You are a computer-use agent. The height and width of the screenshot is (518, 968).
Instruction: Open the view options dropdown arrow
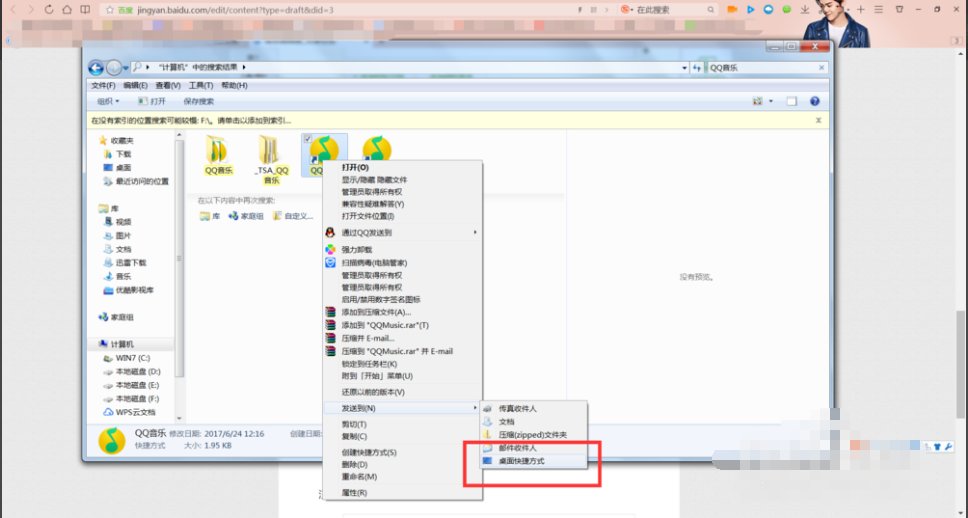coord(770,101)
